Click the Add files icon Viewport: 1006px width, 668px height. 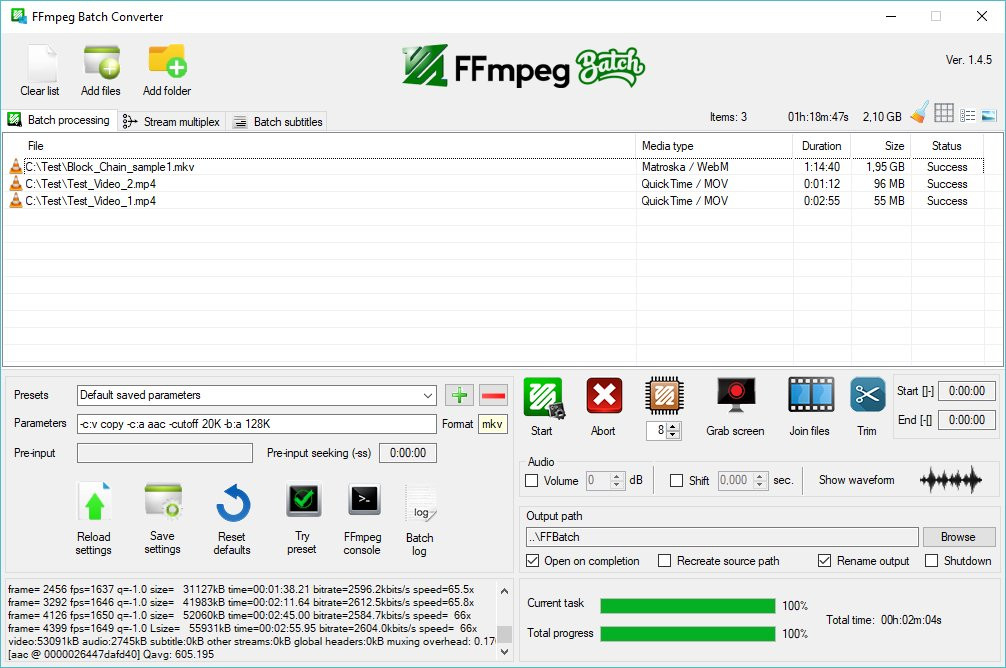pyautogui.click(x=101, y=62)
